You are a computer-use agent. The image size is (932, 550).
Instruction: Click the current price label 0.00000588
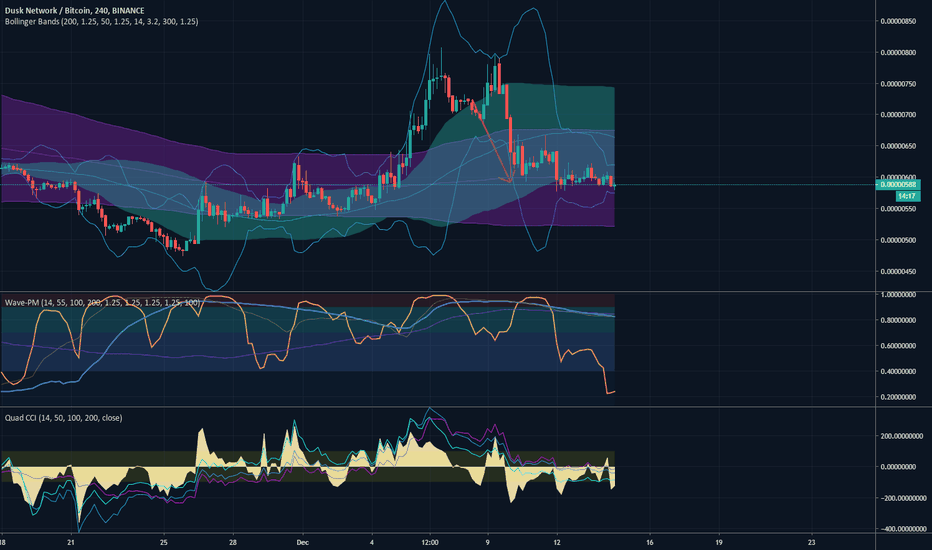click(x=898, y=185)
